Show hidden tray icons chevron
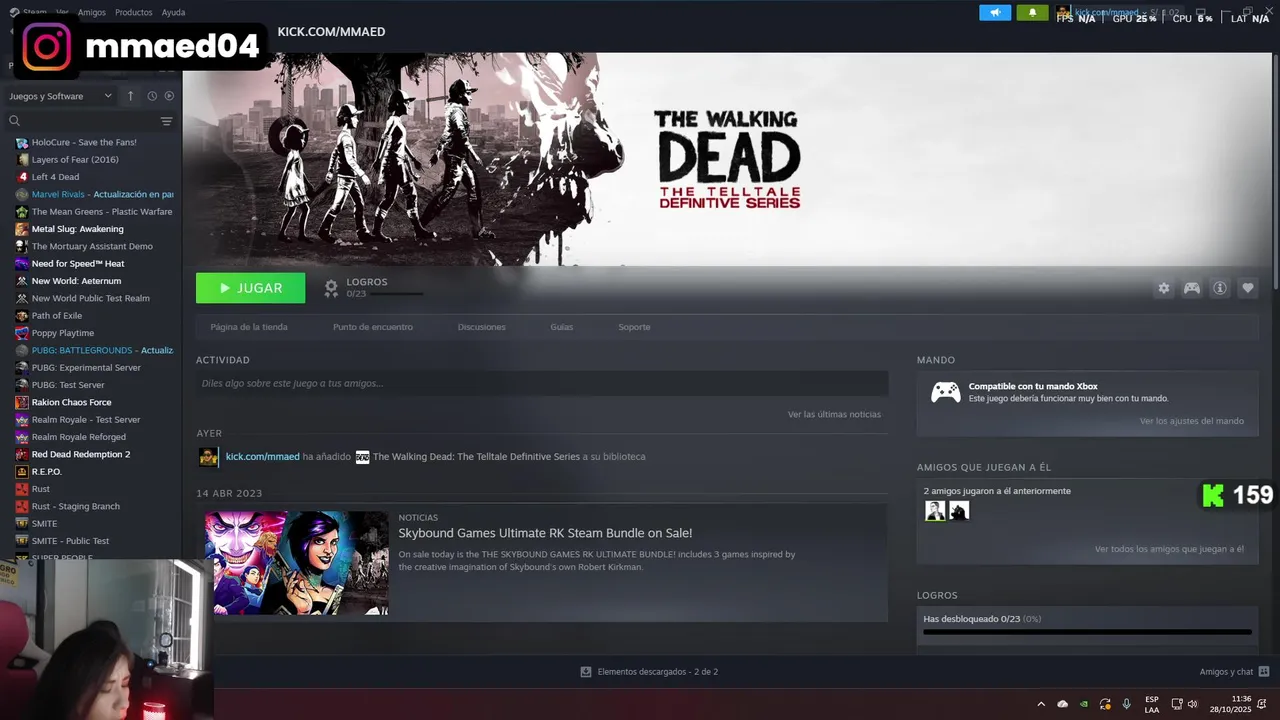Viewport: 1280px width, 720px height. (1041, 704)
